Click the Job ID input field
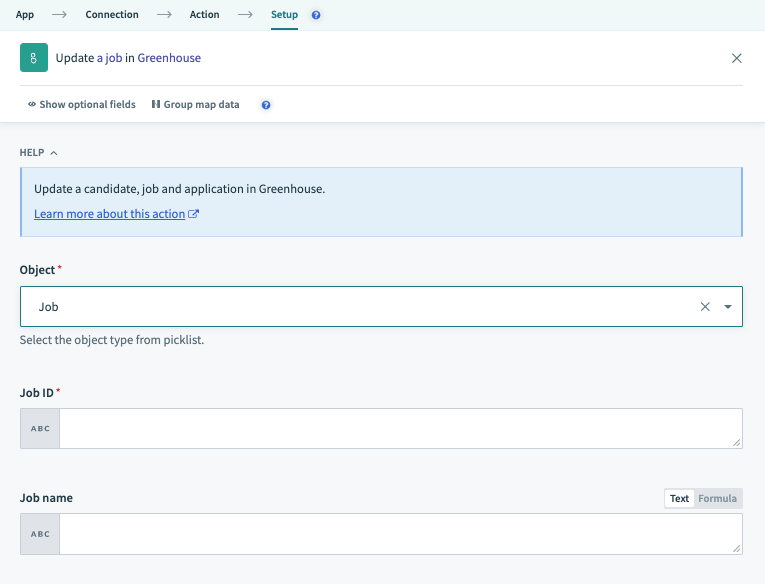 (x=400, y=428)
